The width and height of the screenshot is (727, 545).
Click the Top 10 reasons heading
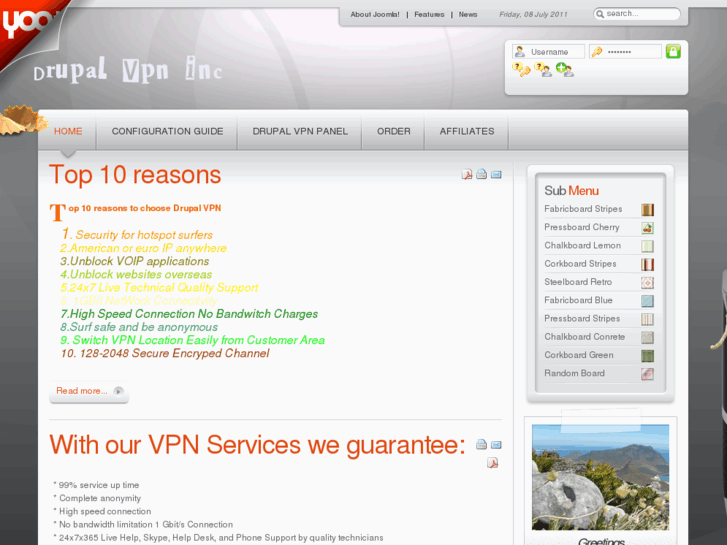135,175
